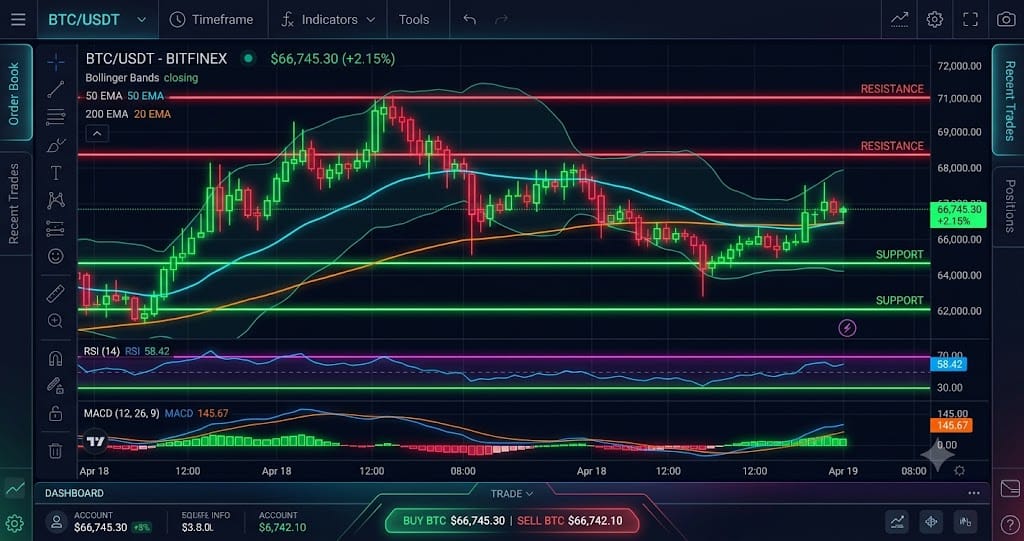Select the Bollinger Bands indicator label

[x=123, y=78]
